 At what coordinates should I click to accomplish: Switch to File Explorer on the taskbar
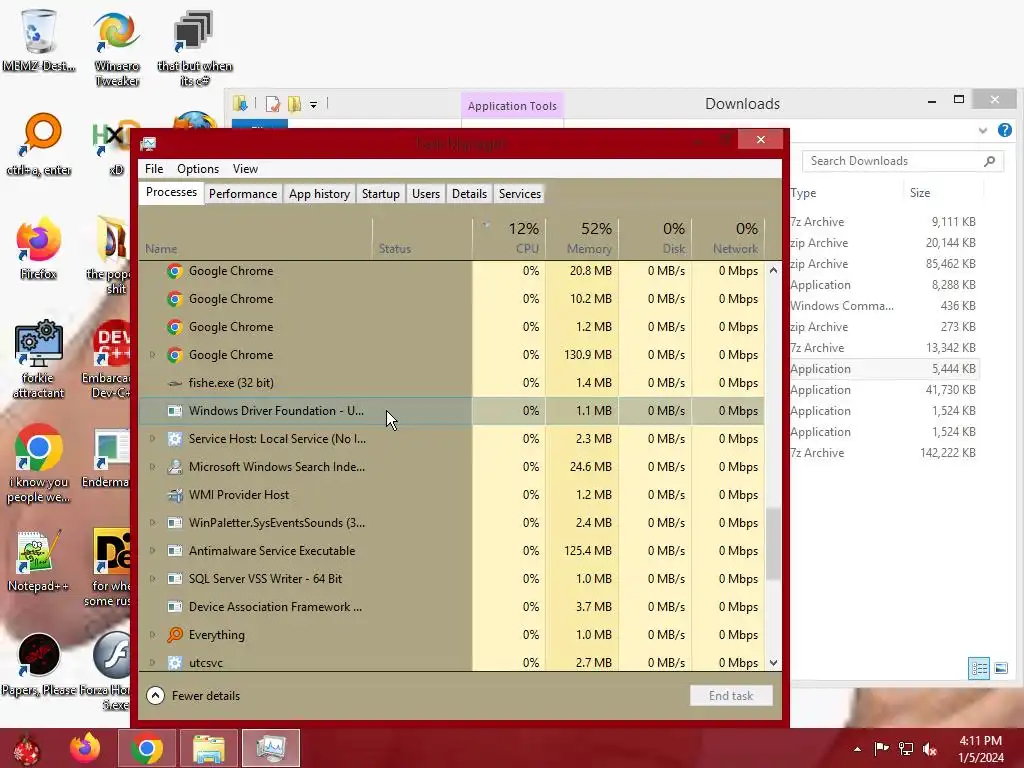click(x=208, y=749)
